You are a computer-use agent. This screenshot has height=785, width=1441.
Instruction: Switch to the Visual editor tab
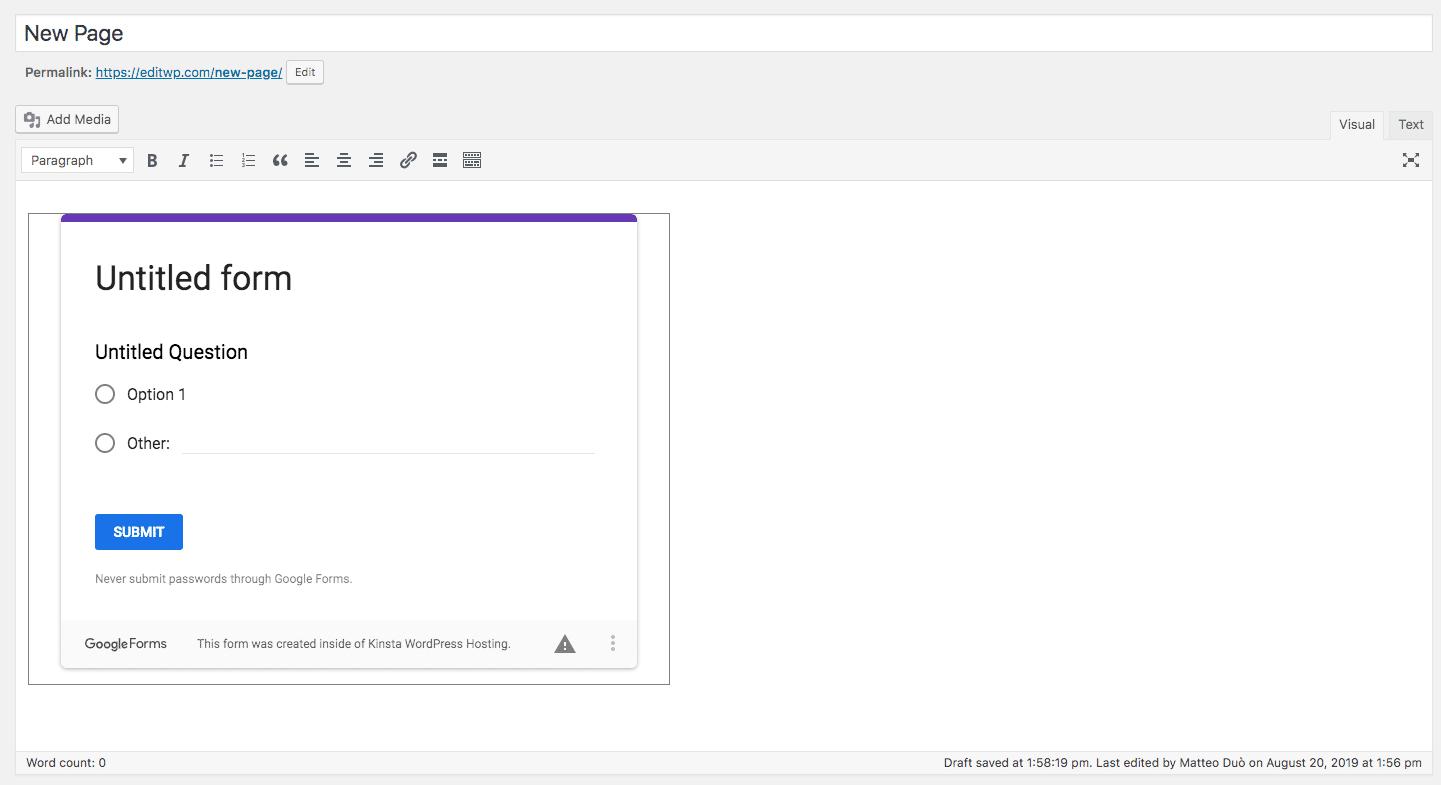click(x=1356, y=124)
